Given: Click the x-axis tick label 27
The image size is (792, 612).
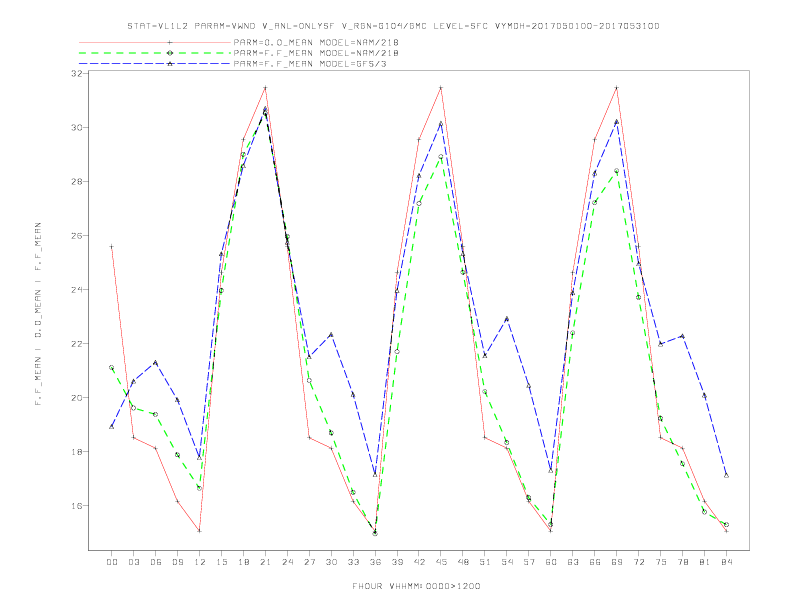Looking at the screenshot, I should coord(309,562).
